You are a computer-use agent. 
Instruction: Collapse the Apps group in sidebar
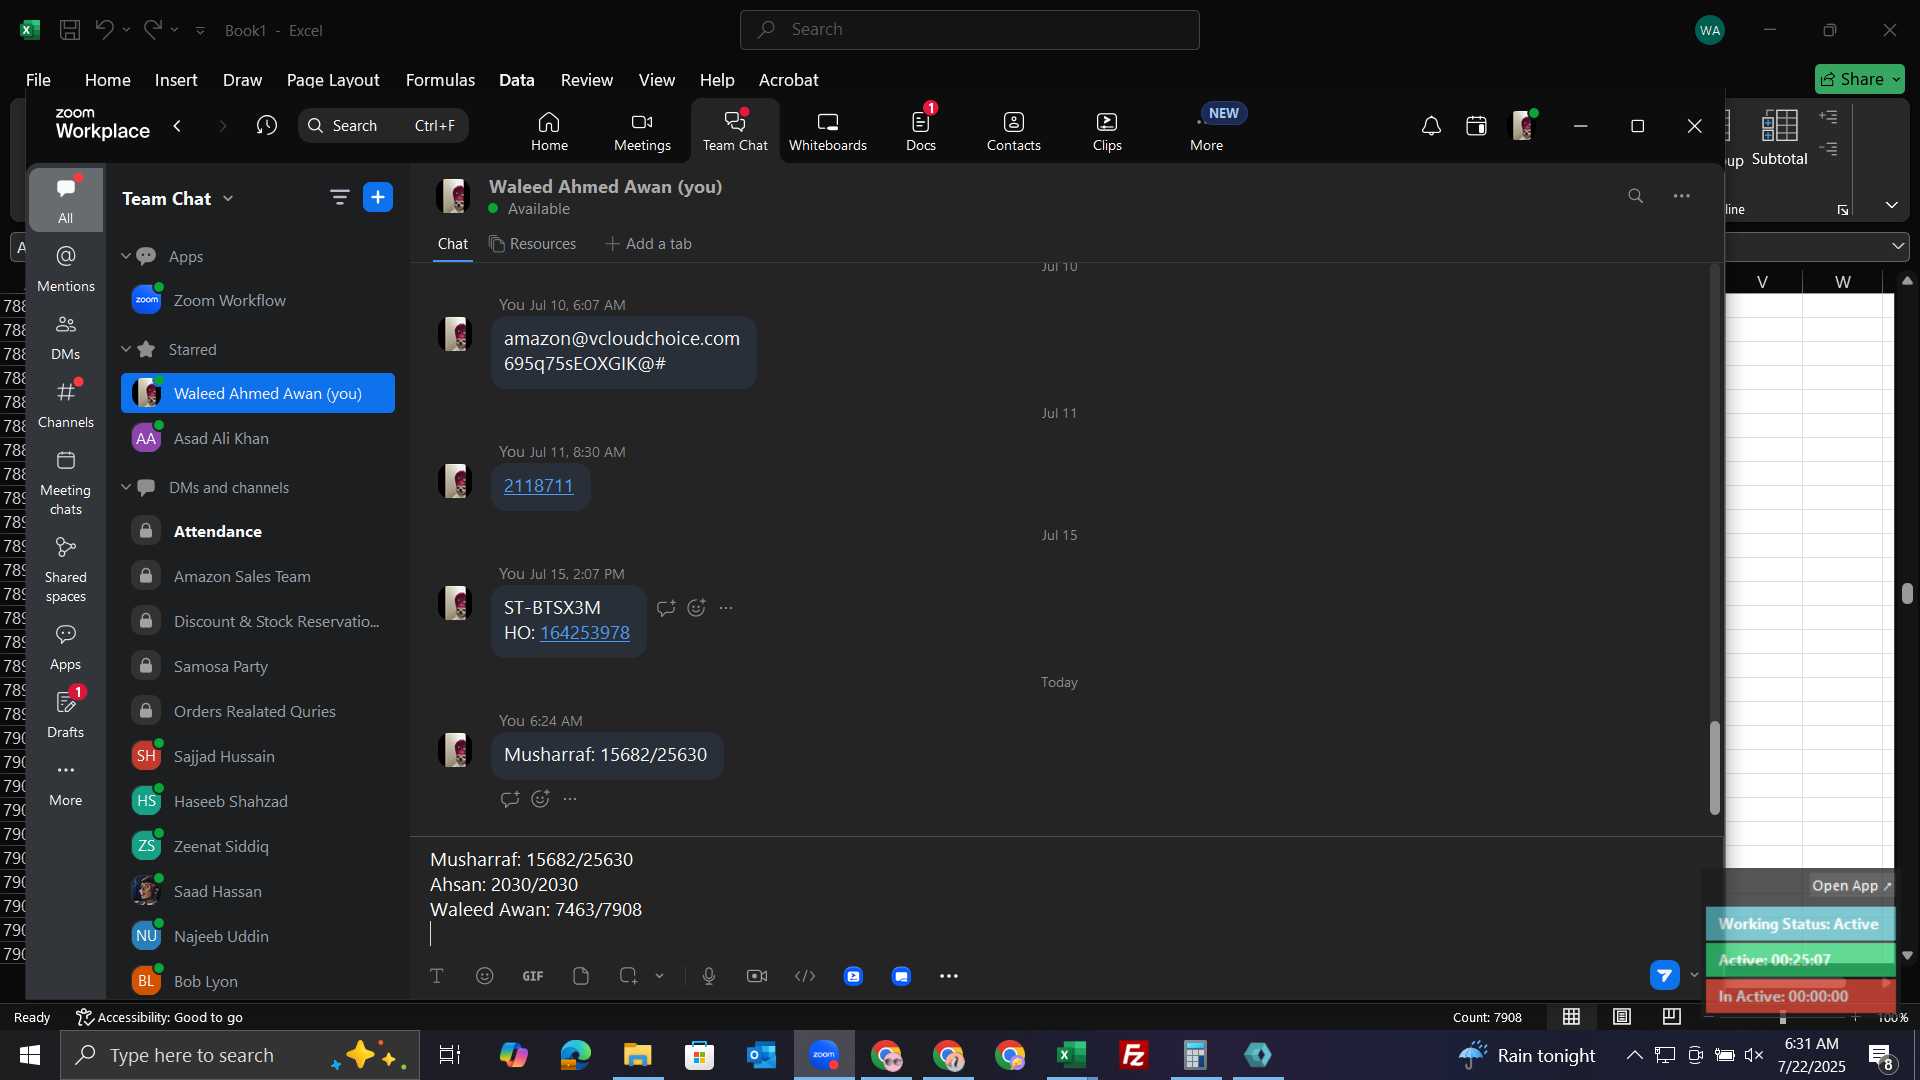pos(126,256)
